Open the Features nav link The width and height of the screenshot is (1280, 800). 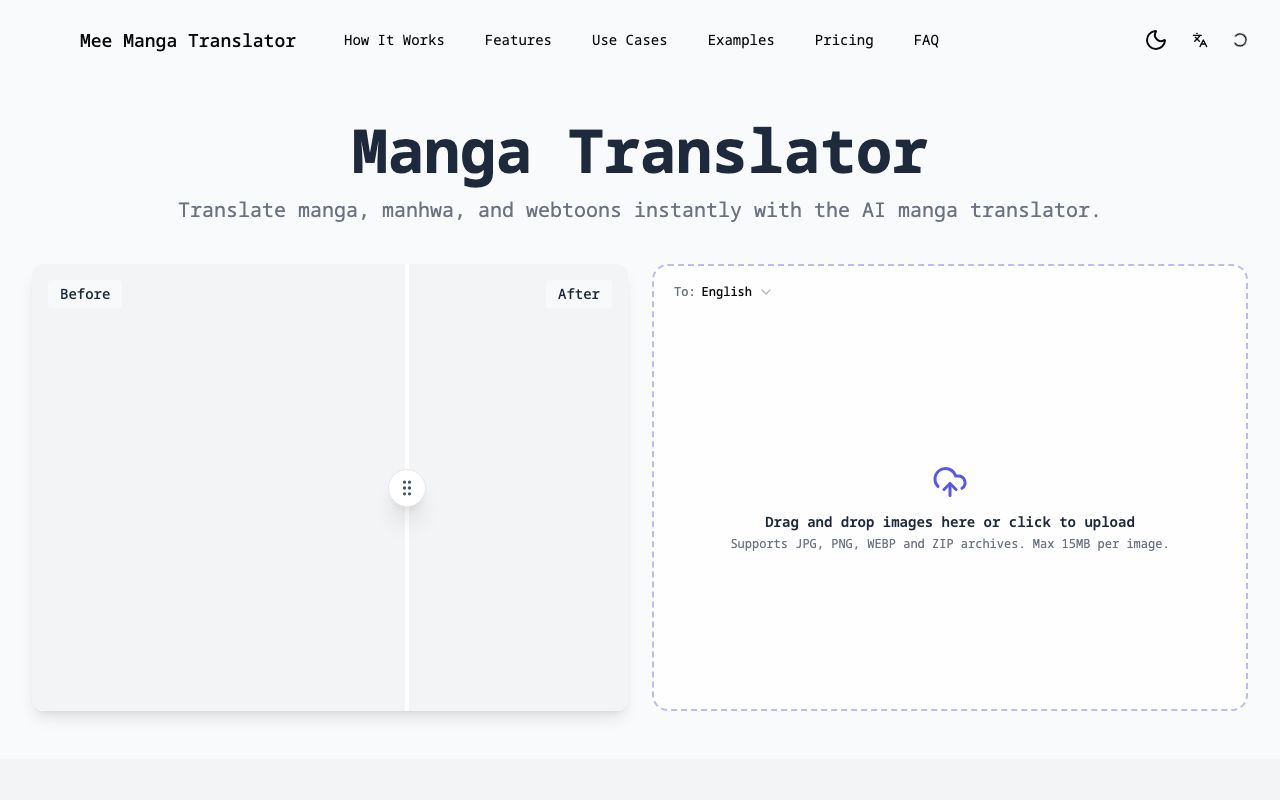tap(518, 40)
